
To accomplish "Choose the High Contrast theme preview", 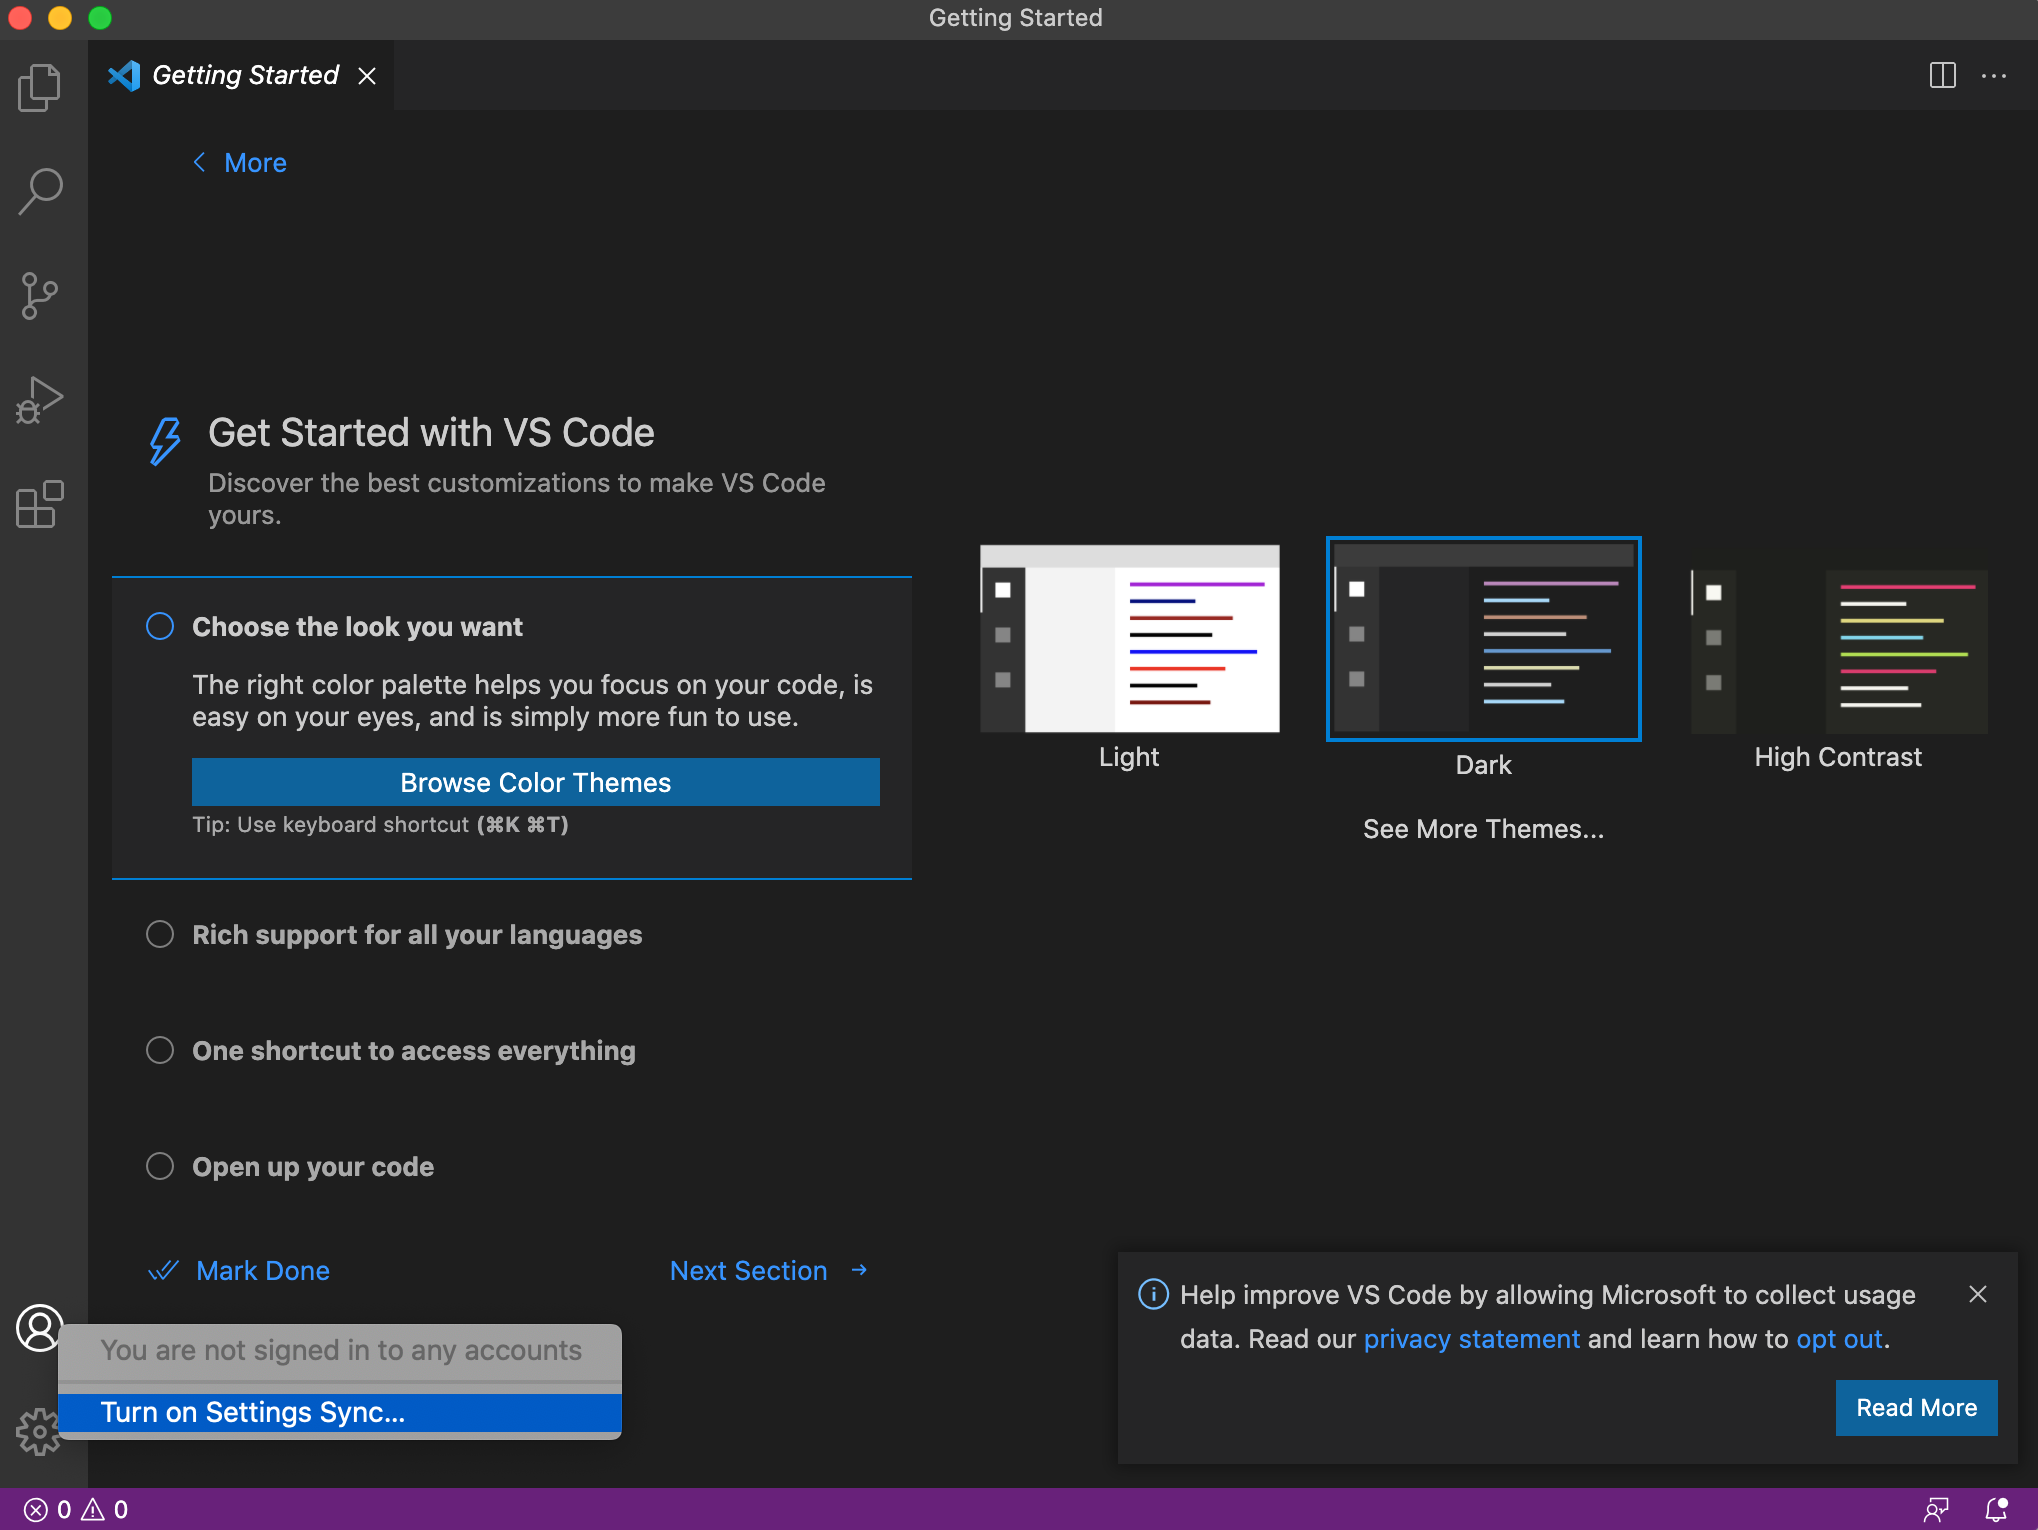I will tap(1838, 652).
